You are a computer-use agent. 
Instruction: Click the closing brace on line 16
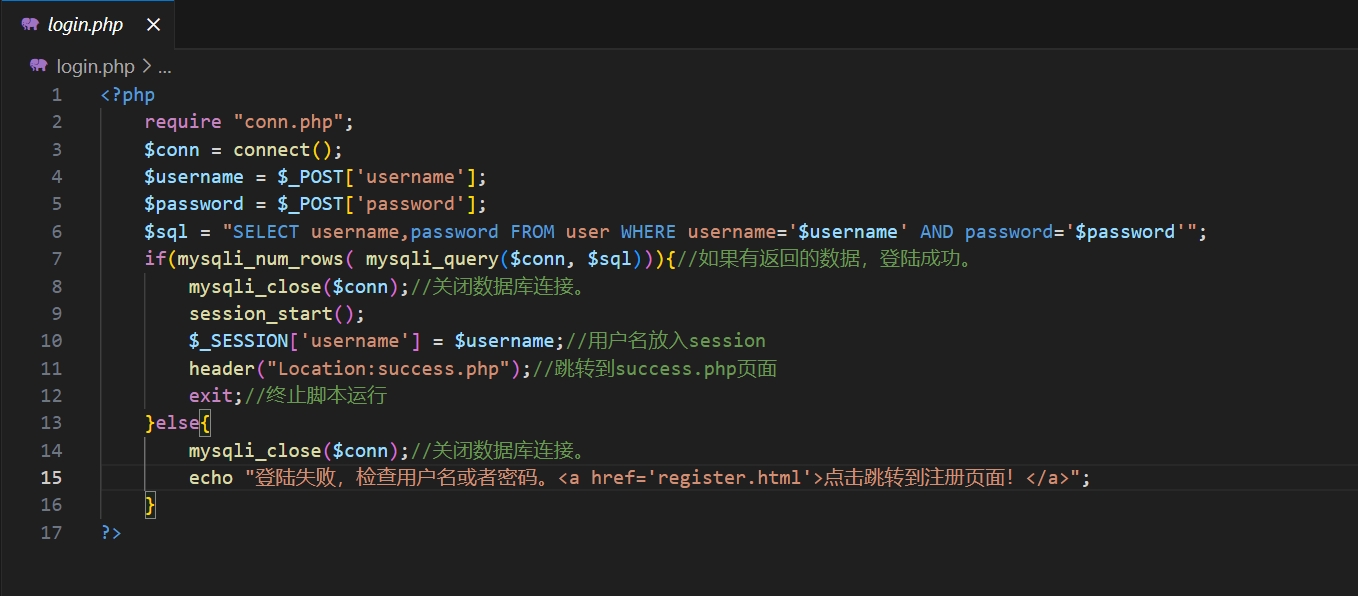[x=150, y=505]
